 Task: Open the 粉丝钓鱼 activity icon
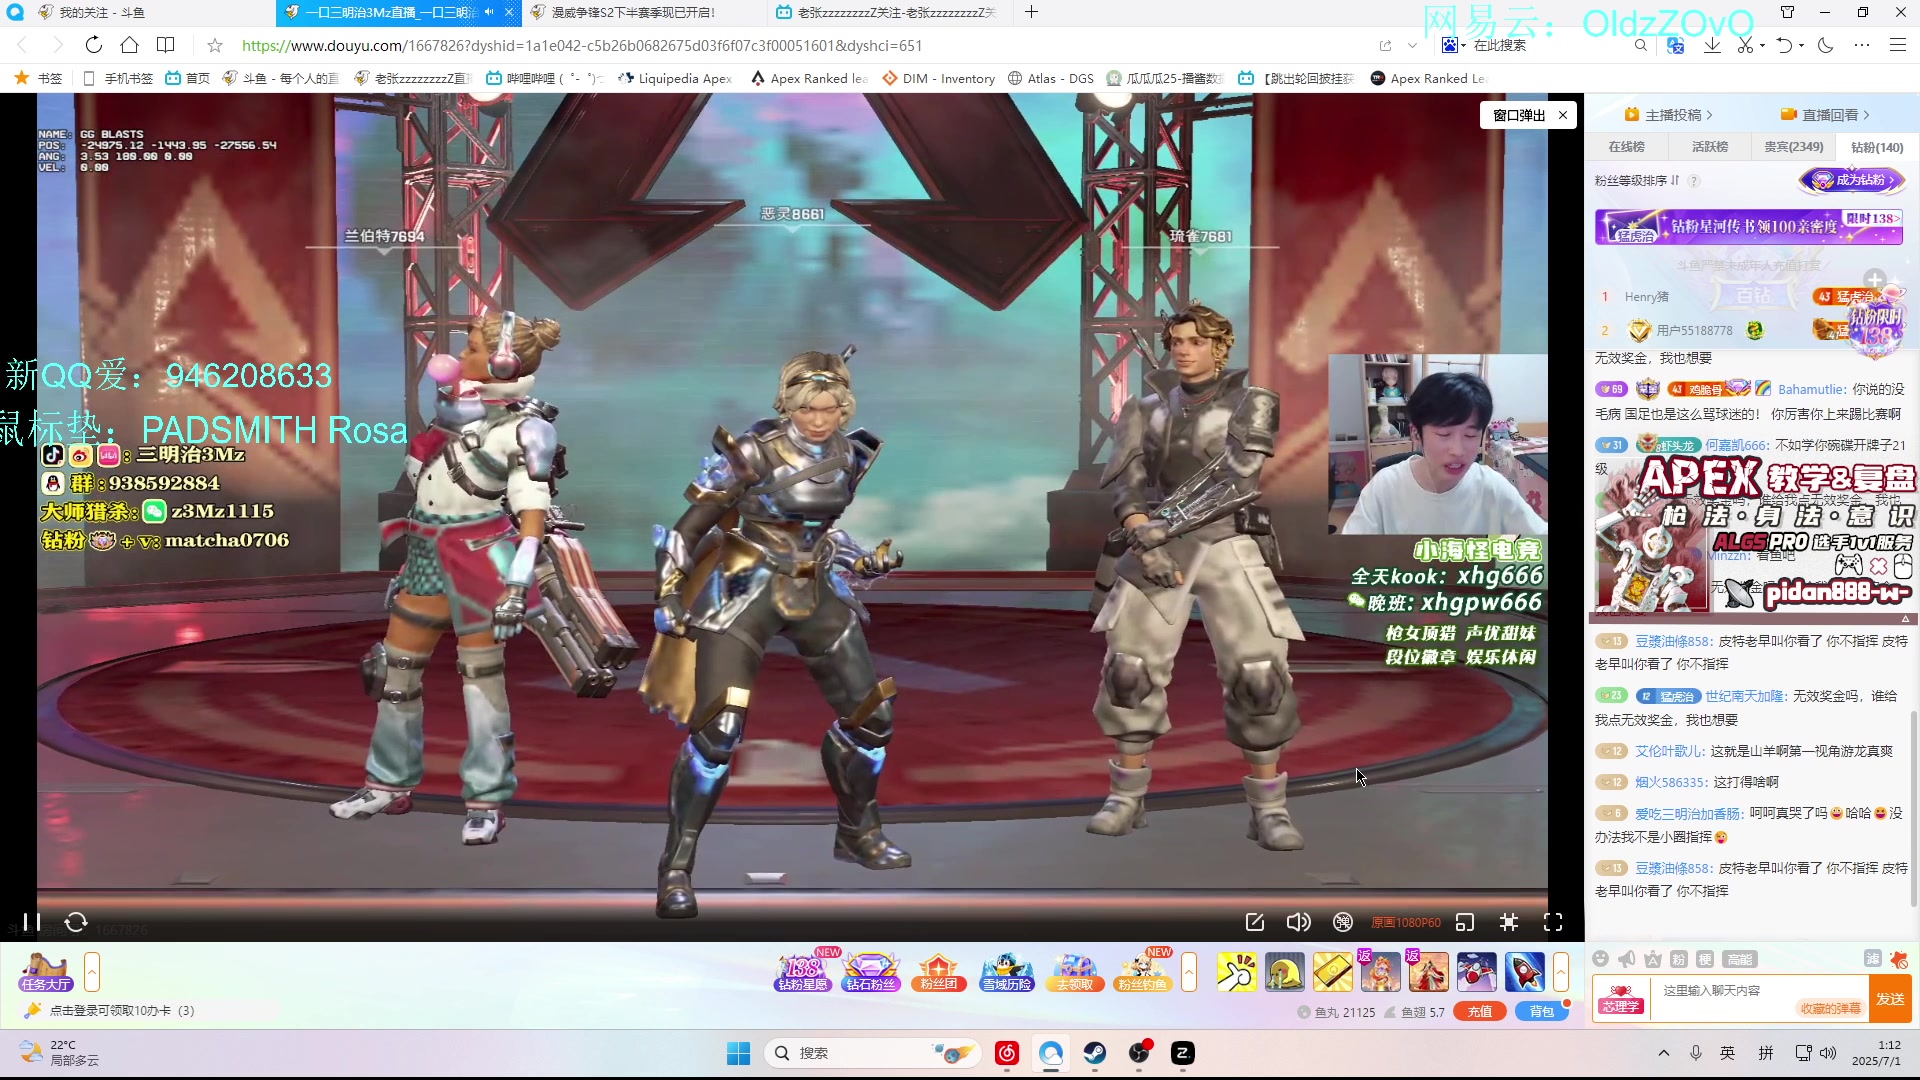point(1142,971)
